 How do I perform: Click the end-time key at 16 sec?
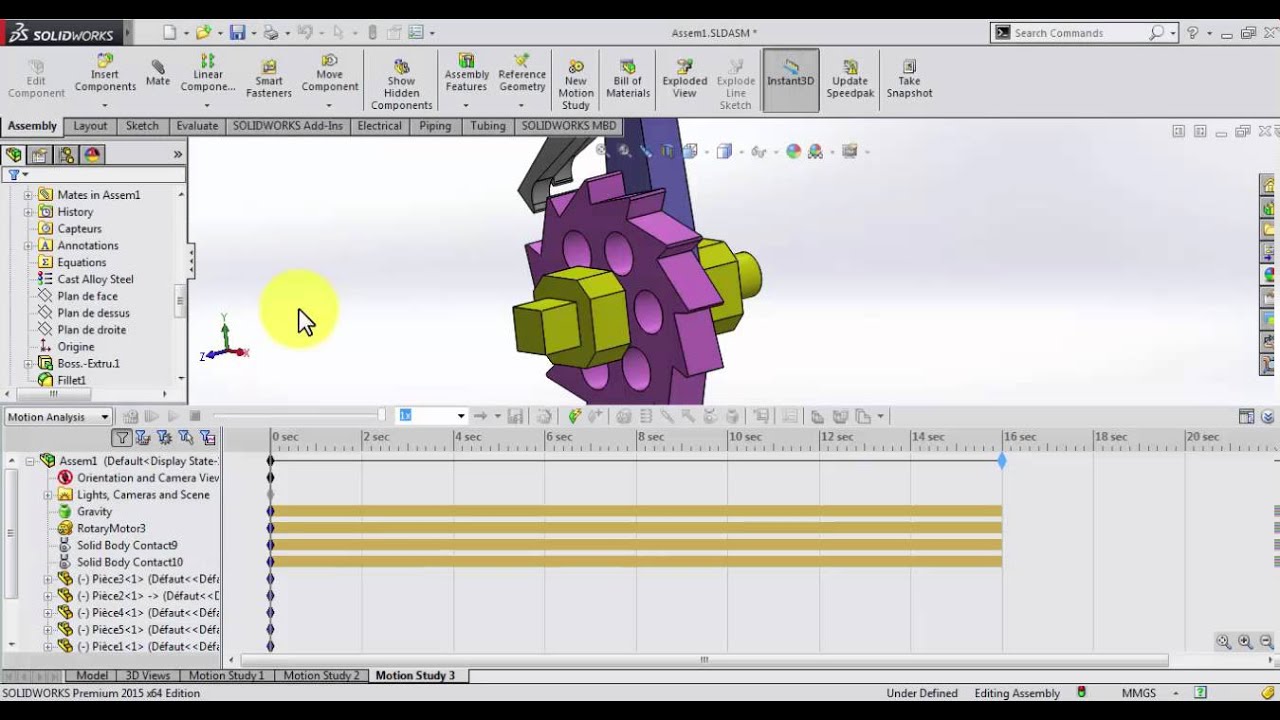[x=1002, y=461]
